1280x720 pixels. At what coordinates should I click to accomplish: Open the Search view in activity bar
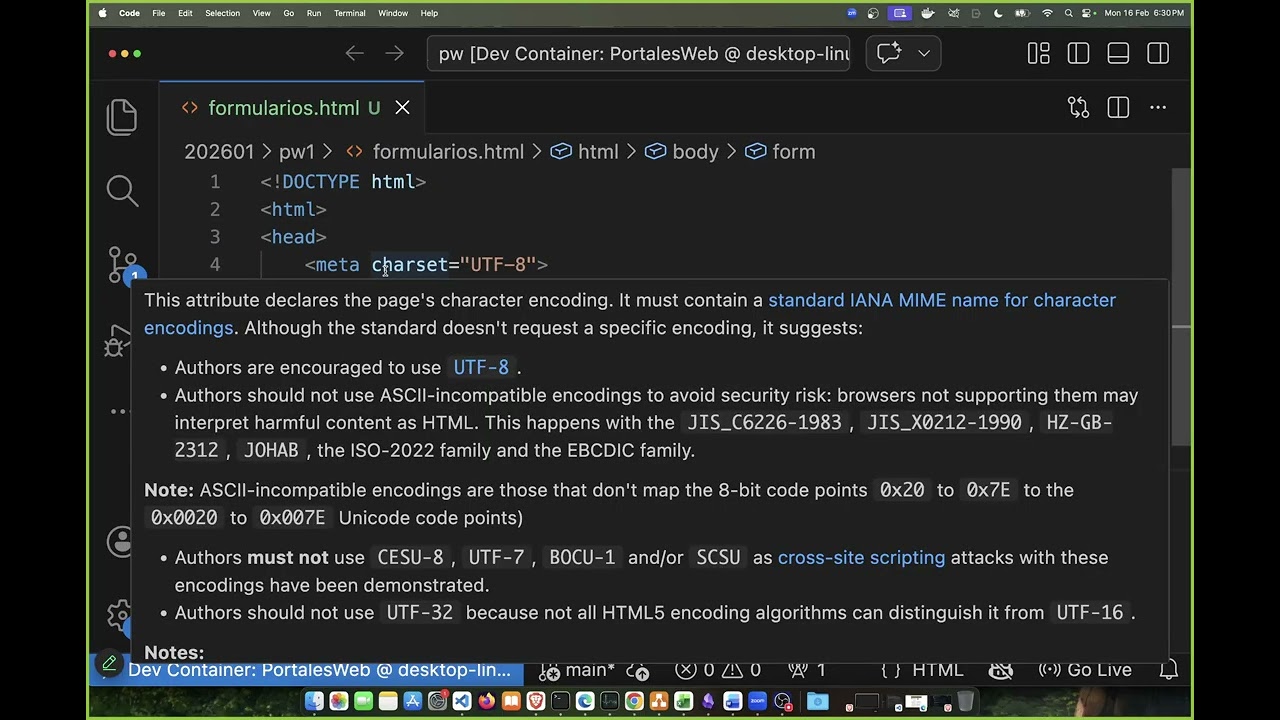click(122, 190)
